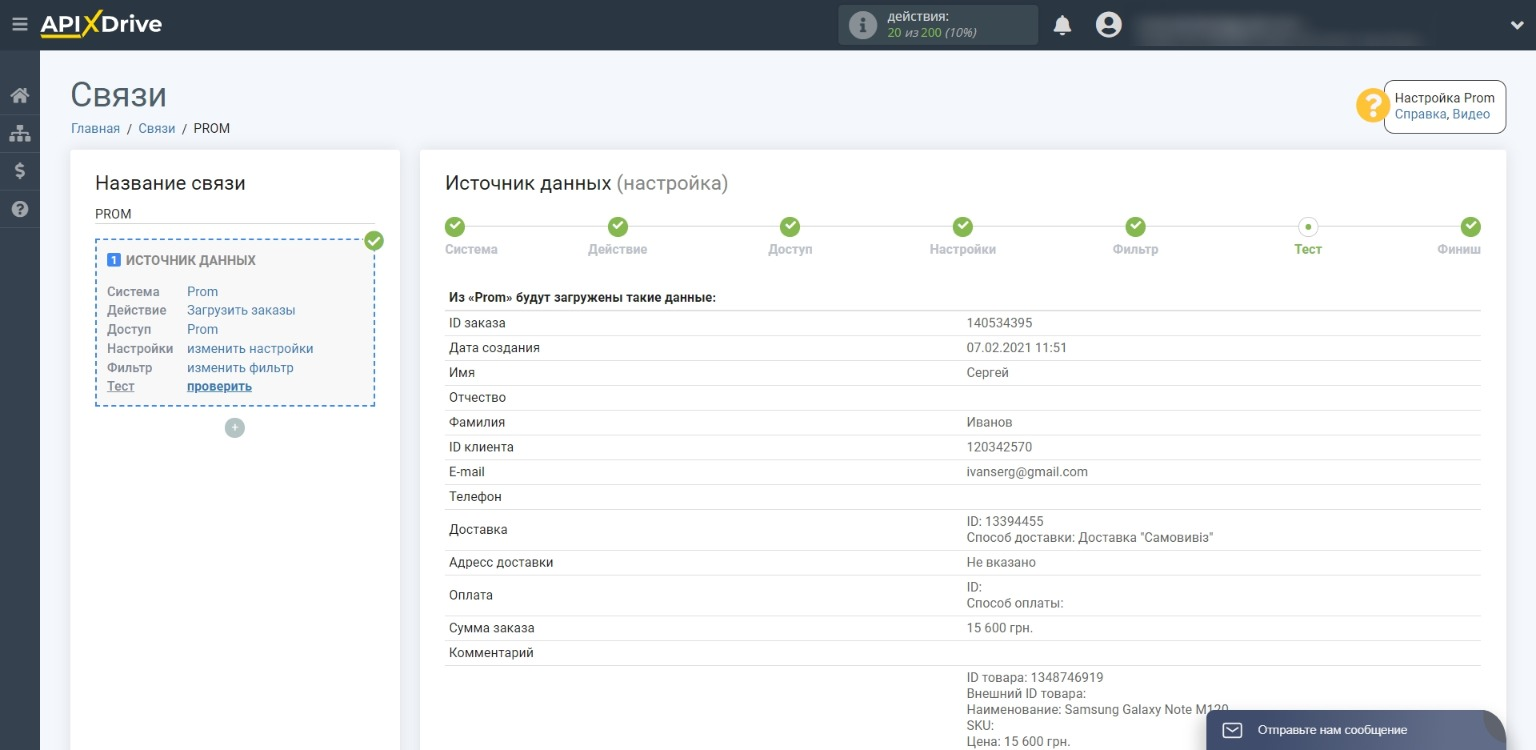Click the Загрузить заказы action link

click(x=241, y=310)
